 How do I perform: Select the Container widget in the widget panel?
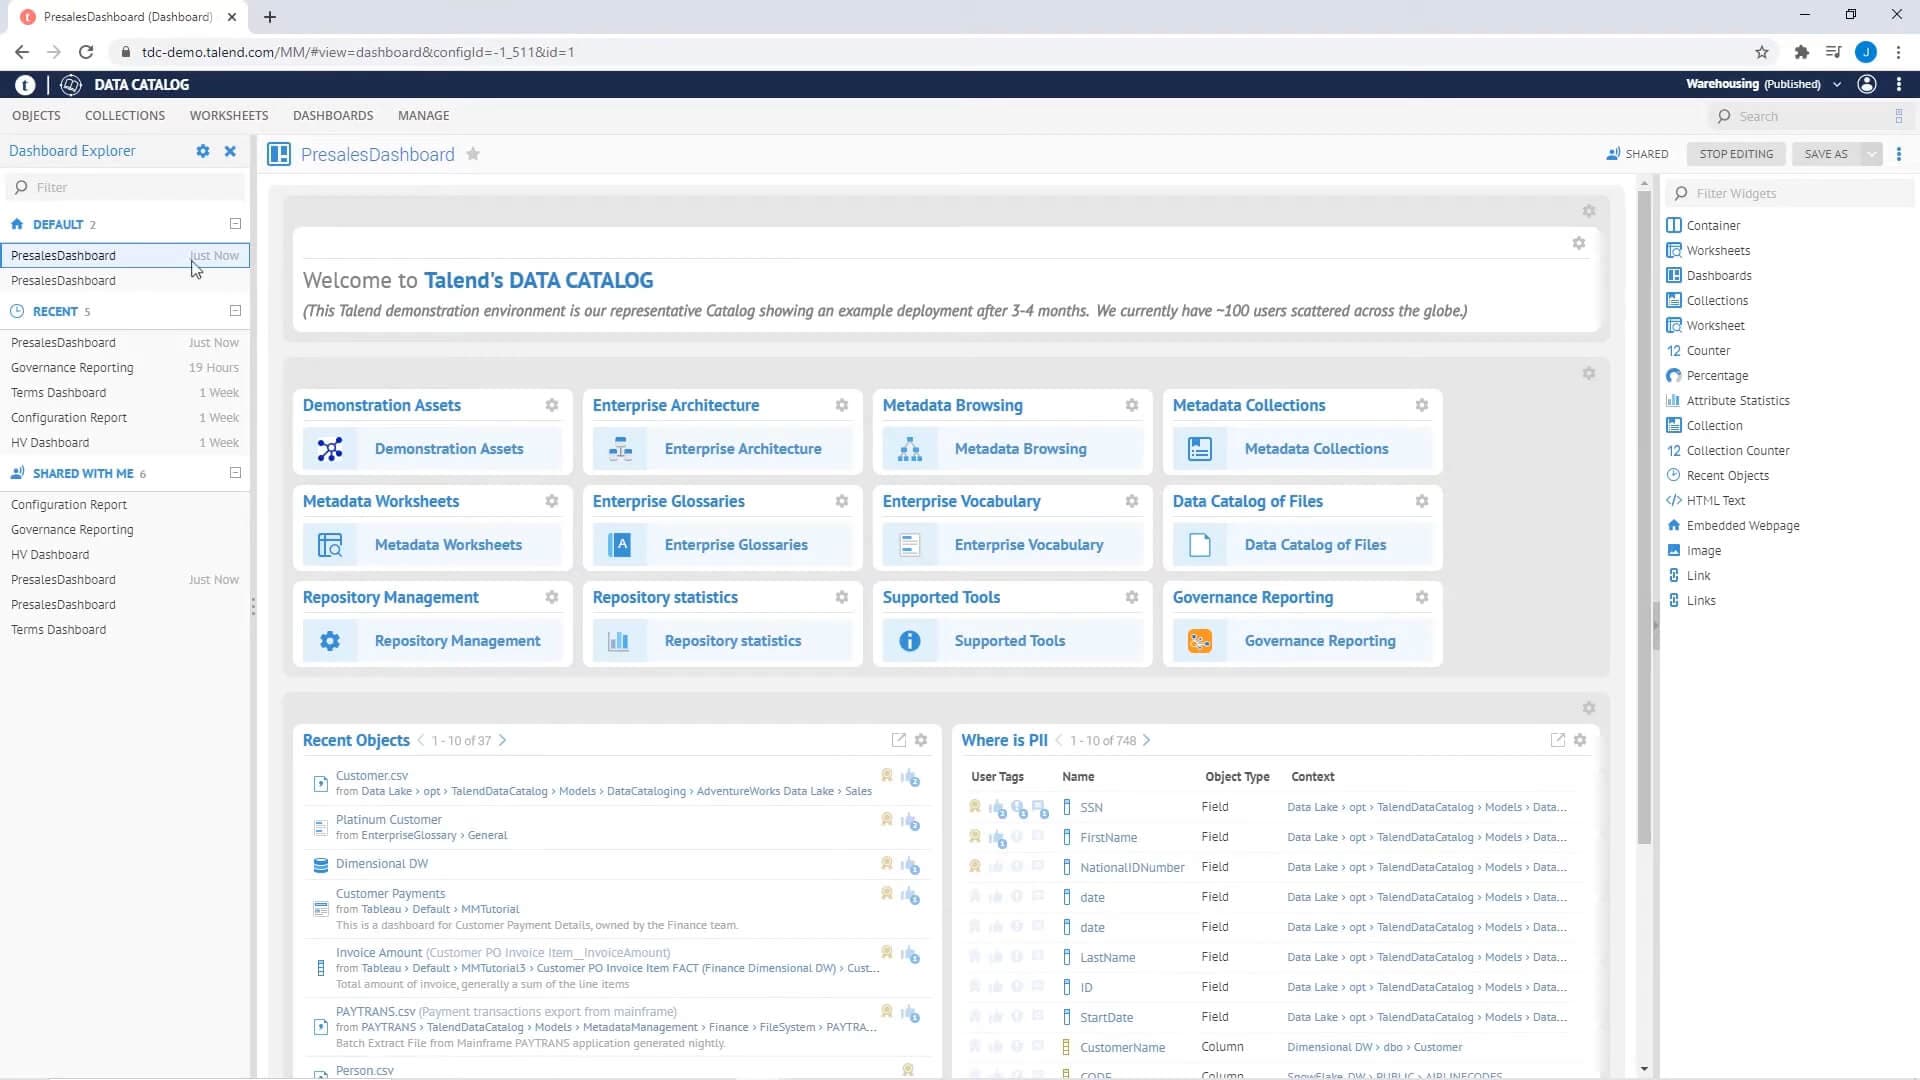point(1712,225)
